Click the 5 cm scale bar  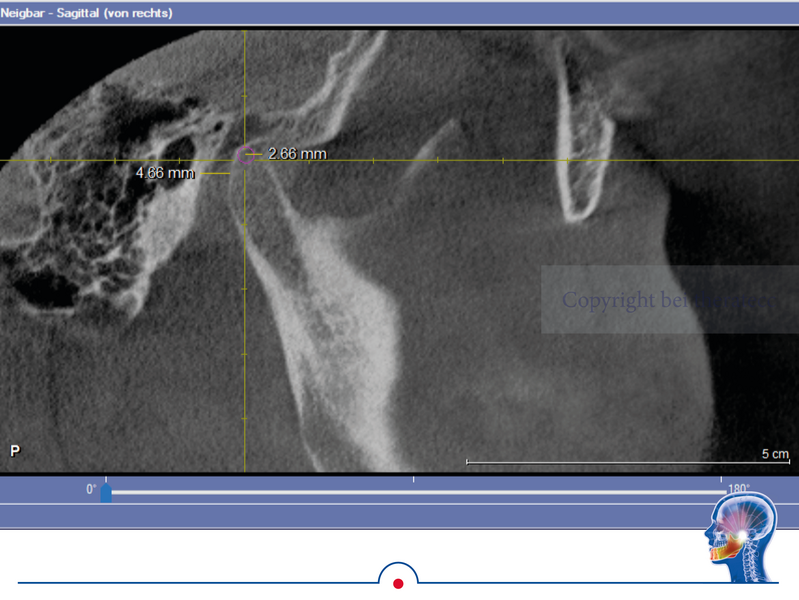[x=627, y=462]
